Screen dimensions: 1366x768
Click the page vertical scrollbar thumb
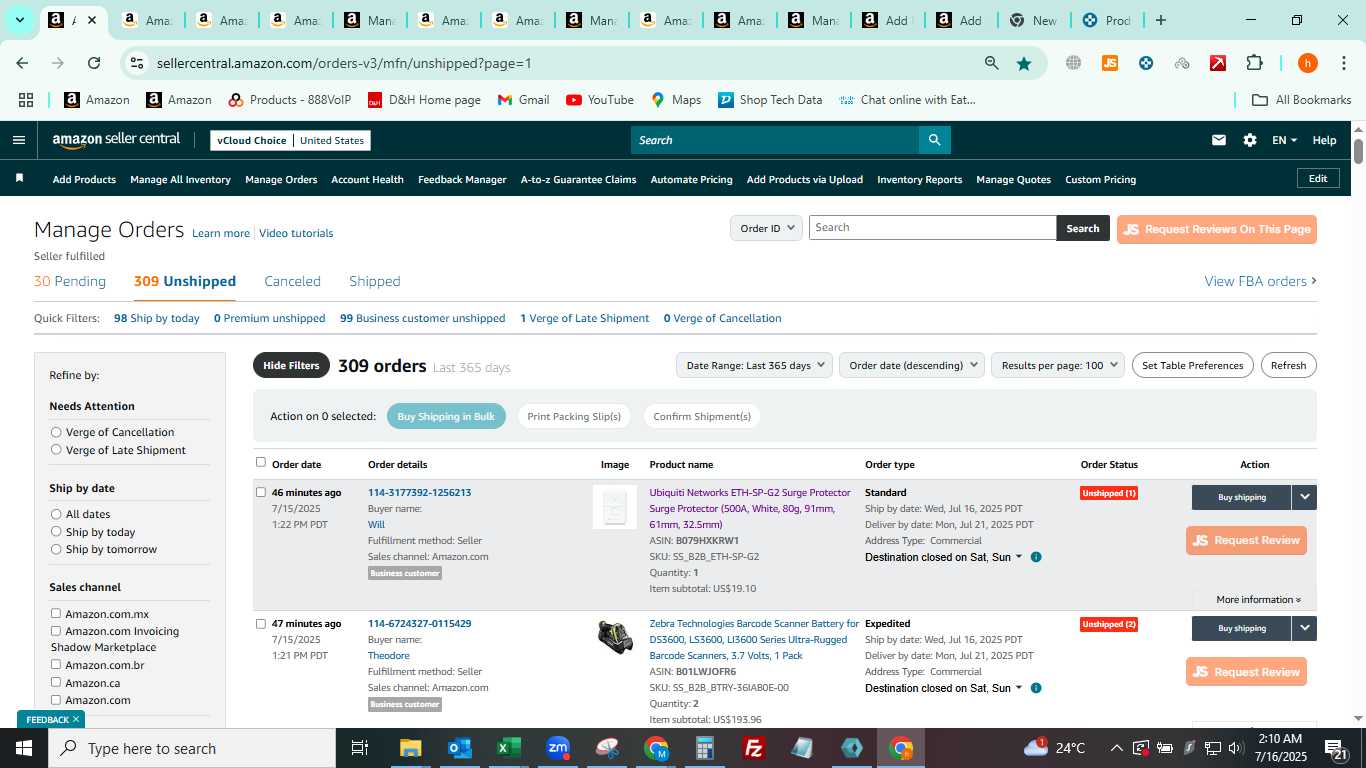1358,152
